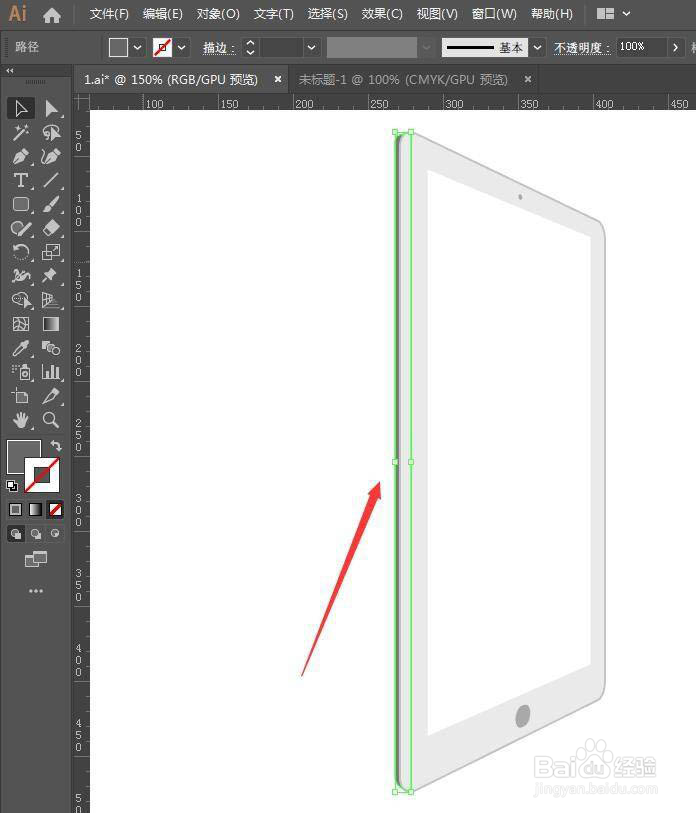Choose the Eyedropper tool
The width and height of the screenshot is (696, 813).
point(21,348)
